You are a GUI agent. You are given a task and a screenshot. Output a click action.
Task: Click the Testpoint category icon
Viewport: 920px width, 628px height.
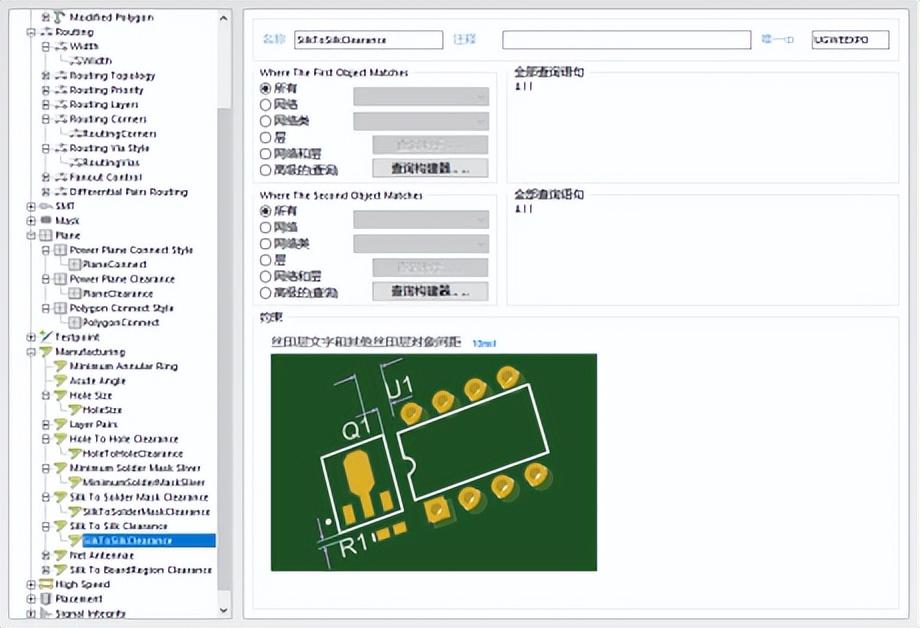pos(45,337)
